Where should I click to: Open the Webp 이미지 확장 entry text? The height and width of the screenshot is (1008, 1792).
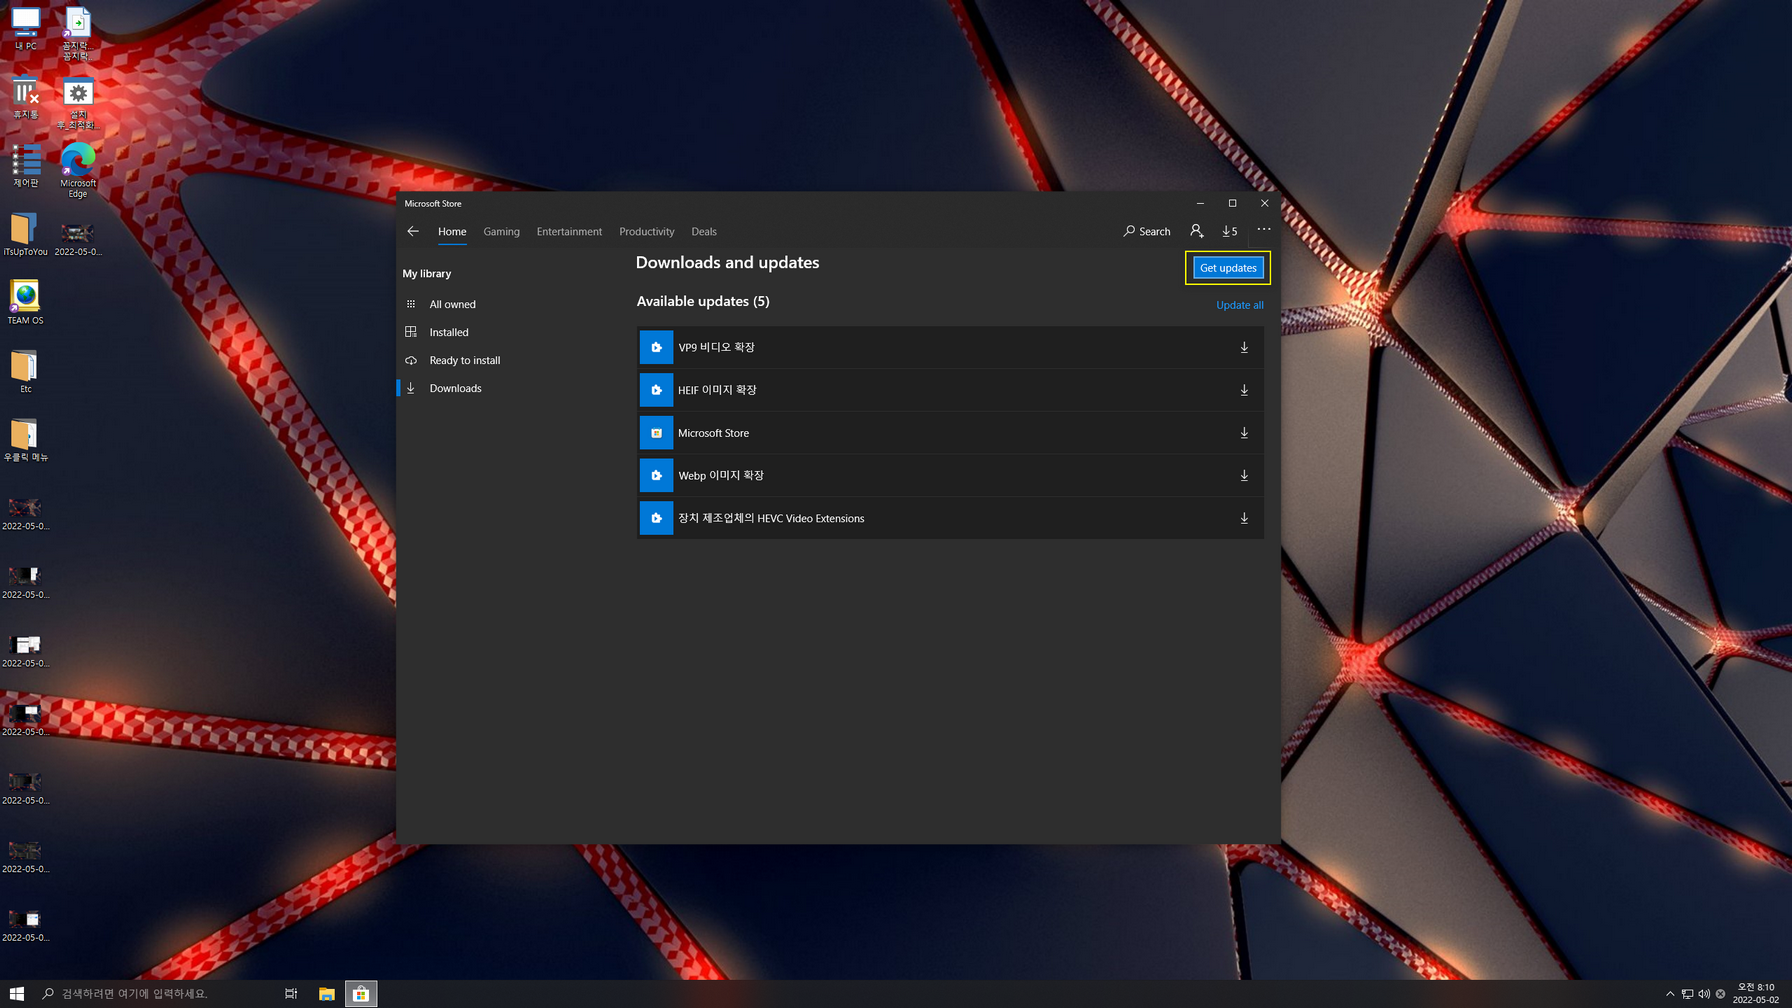tap(721, 475)
